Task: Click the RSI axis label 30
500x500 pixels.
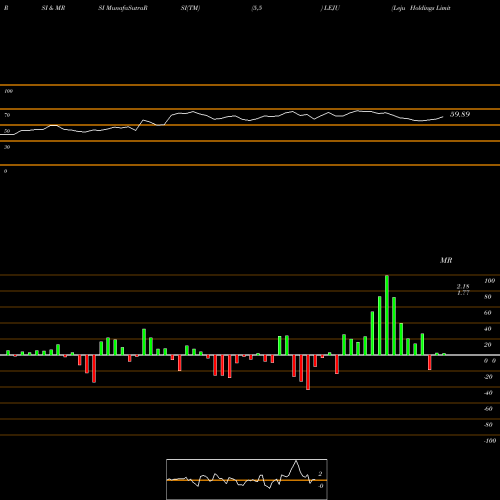Action: [x=7, y=147]
